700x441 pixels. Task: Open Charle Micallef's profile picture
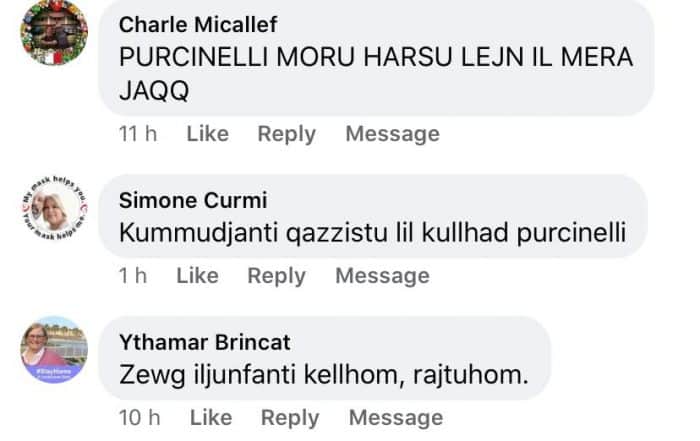[54, 32]
